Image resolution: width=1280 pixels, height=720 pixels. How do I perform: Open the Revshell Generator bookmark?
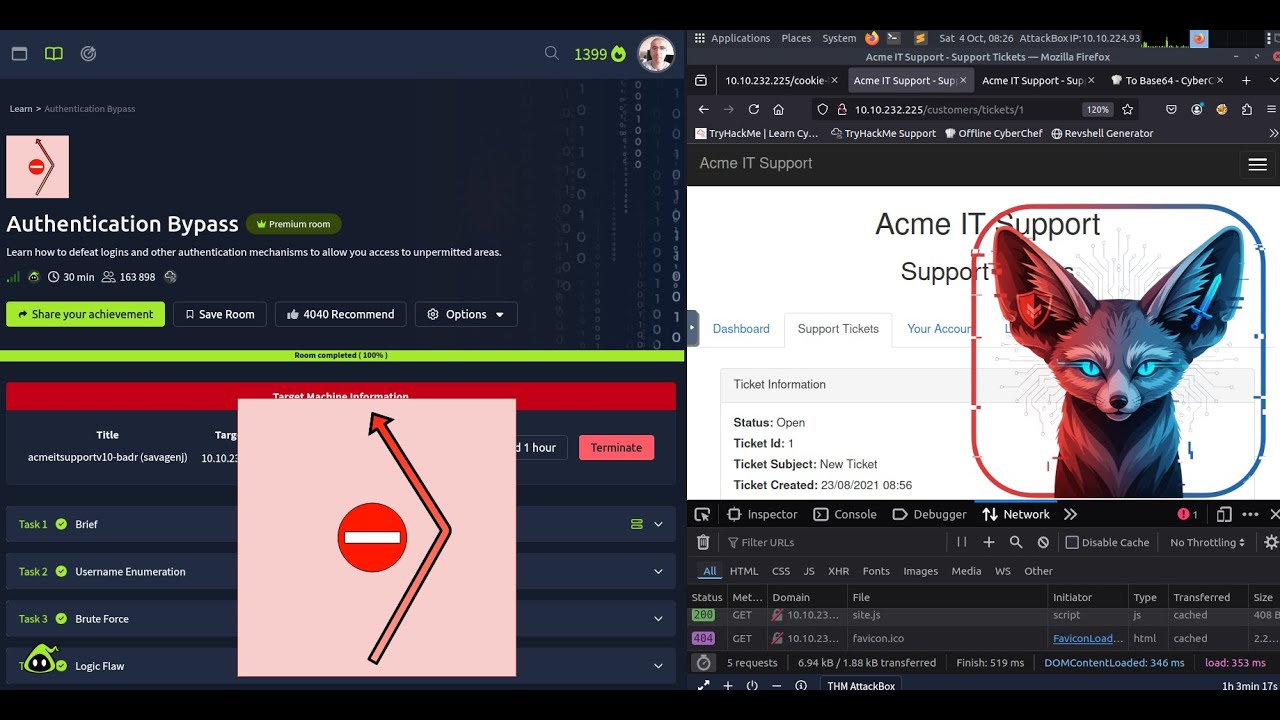tap(1102, 133)
